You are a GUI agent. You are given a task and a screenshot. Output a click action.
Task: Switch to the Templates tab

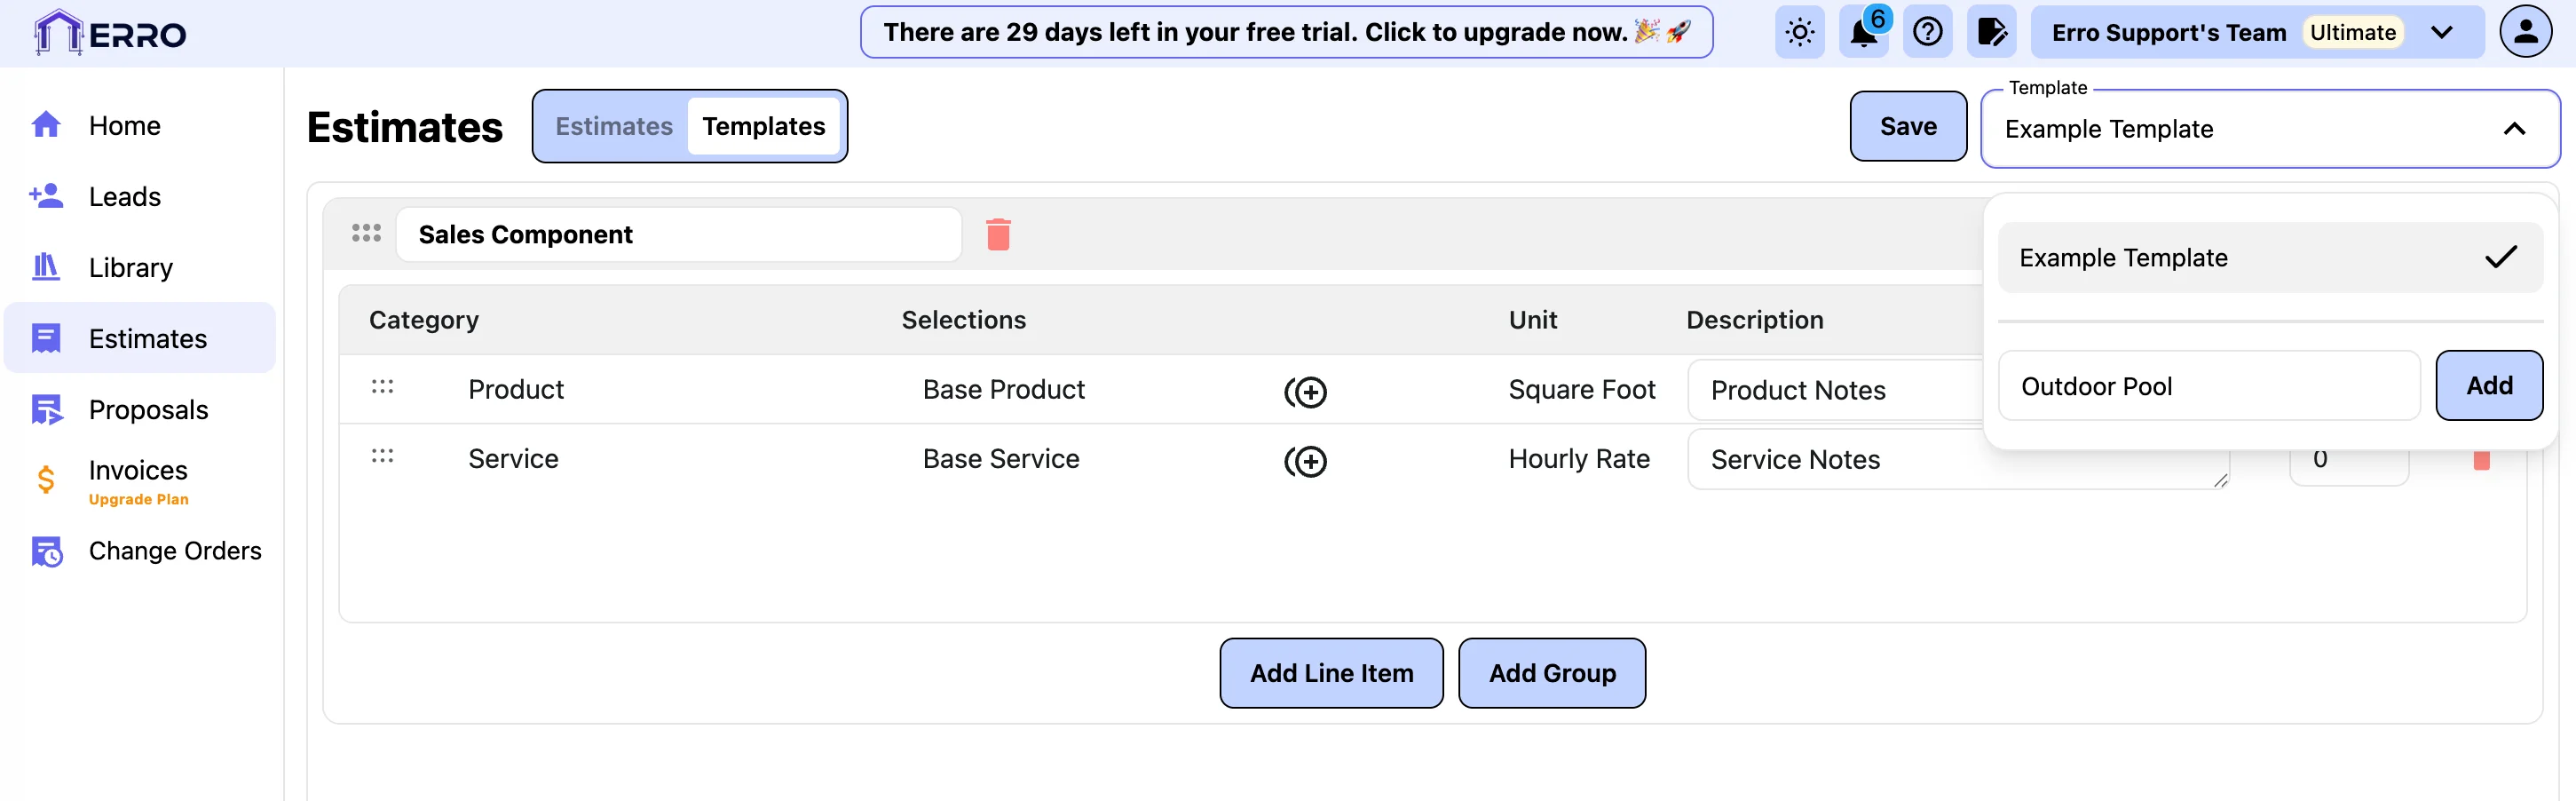click(763, 126)
